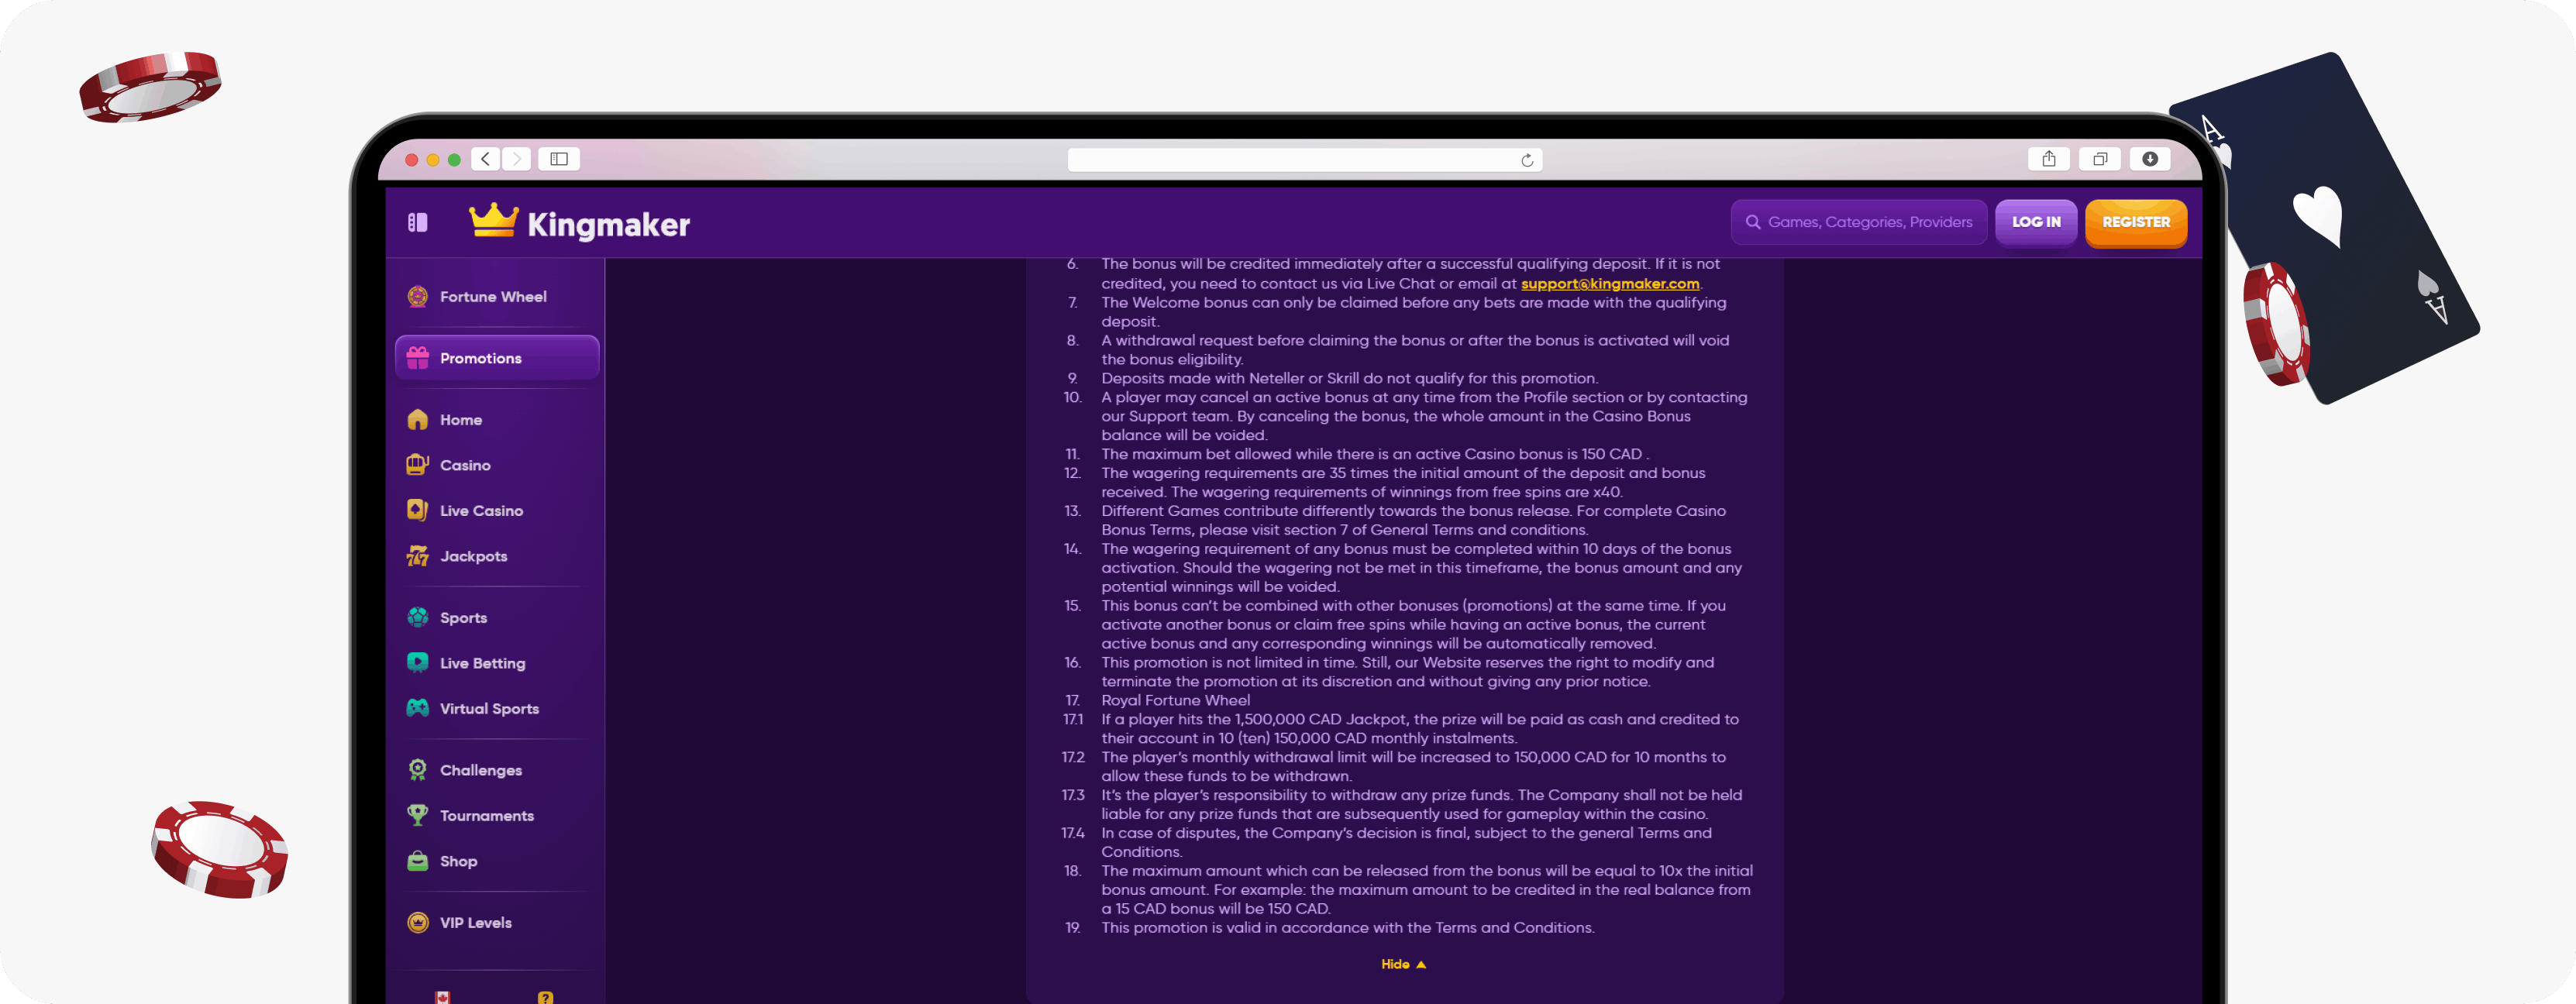Click the Live Betting play icon
Screen dimensions: 2576x1004
[x=418, y=662]
